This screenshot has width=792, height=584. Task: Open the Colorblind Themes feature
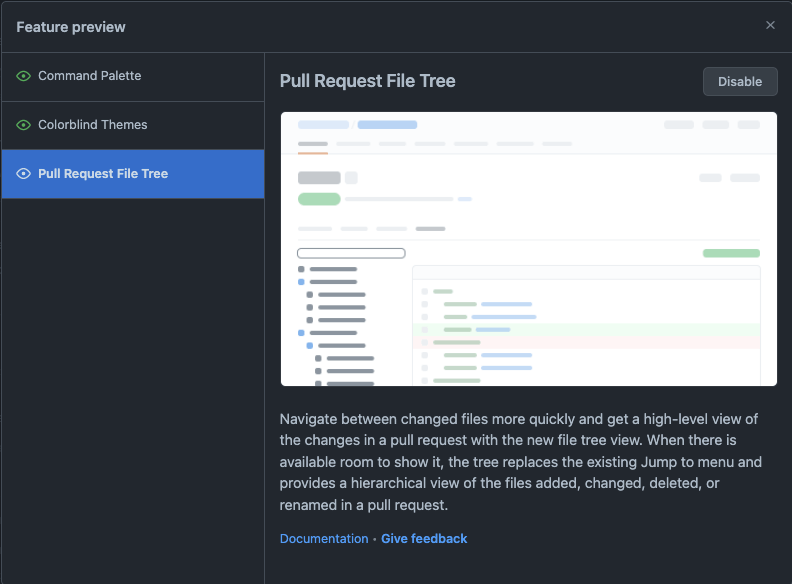93,125
